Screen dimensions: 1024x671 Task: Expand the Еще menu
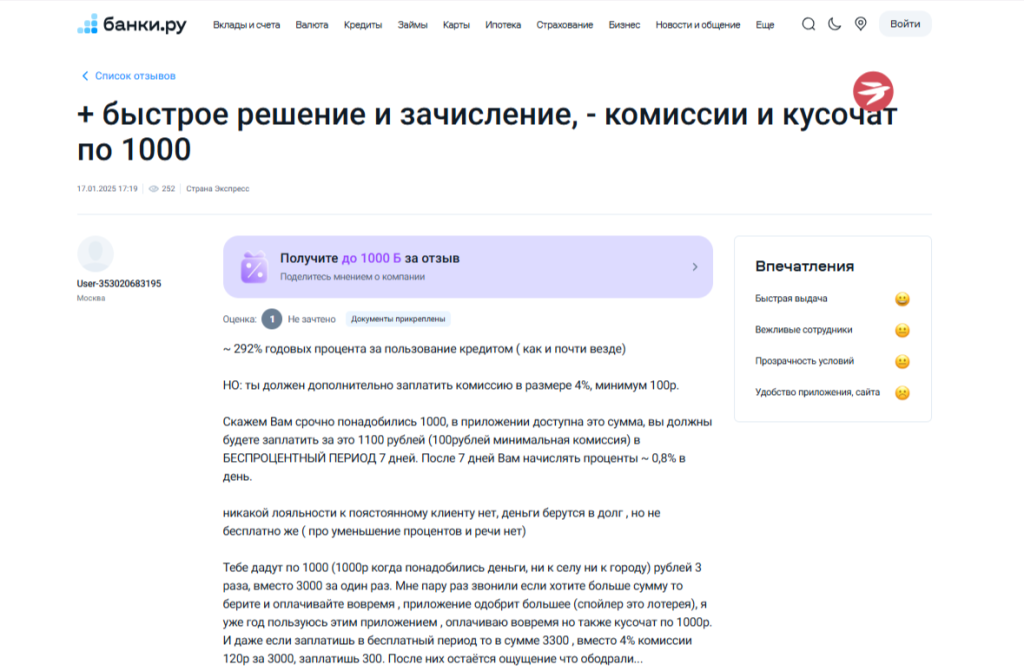coord(765,25)
